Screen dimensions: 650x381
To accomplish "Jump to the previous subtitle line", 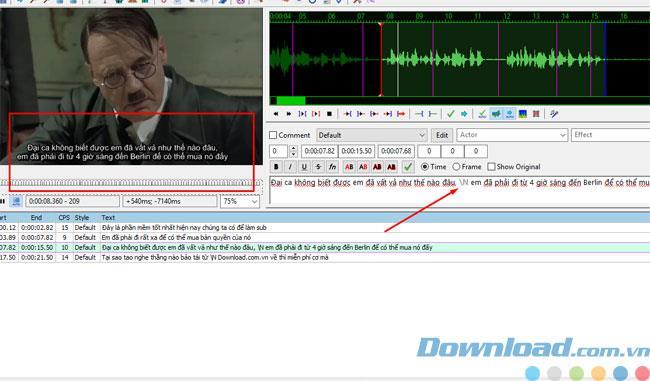I will [276, 114].
